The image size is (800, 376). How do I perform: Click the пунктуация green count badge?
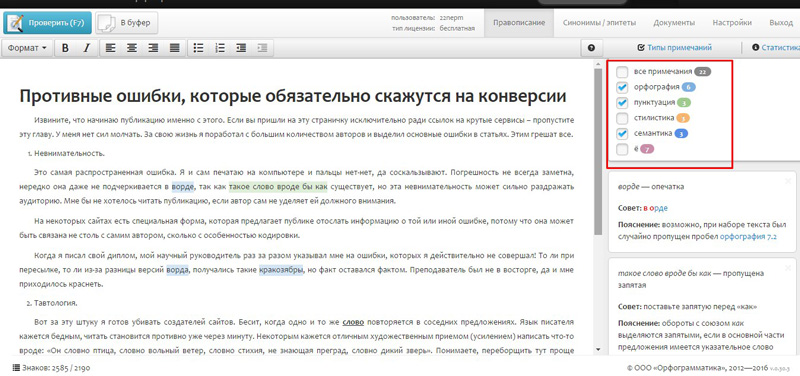tap(684, 103)
